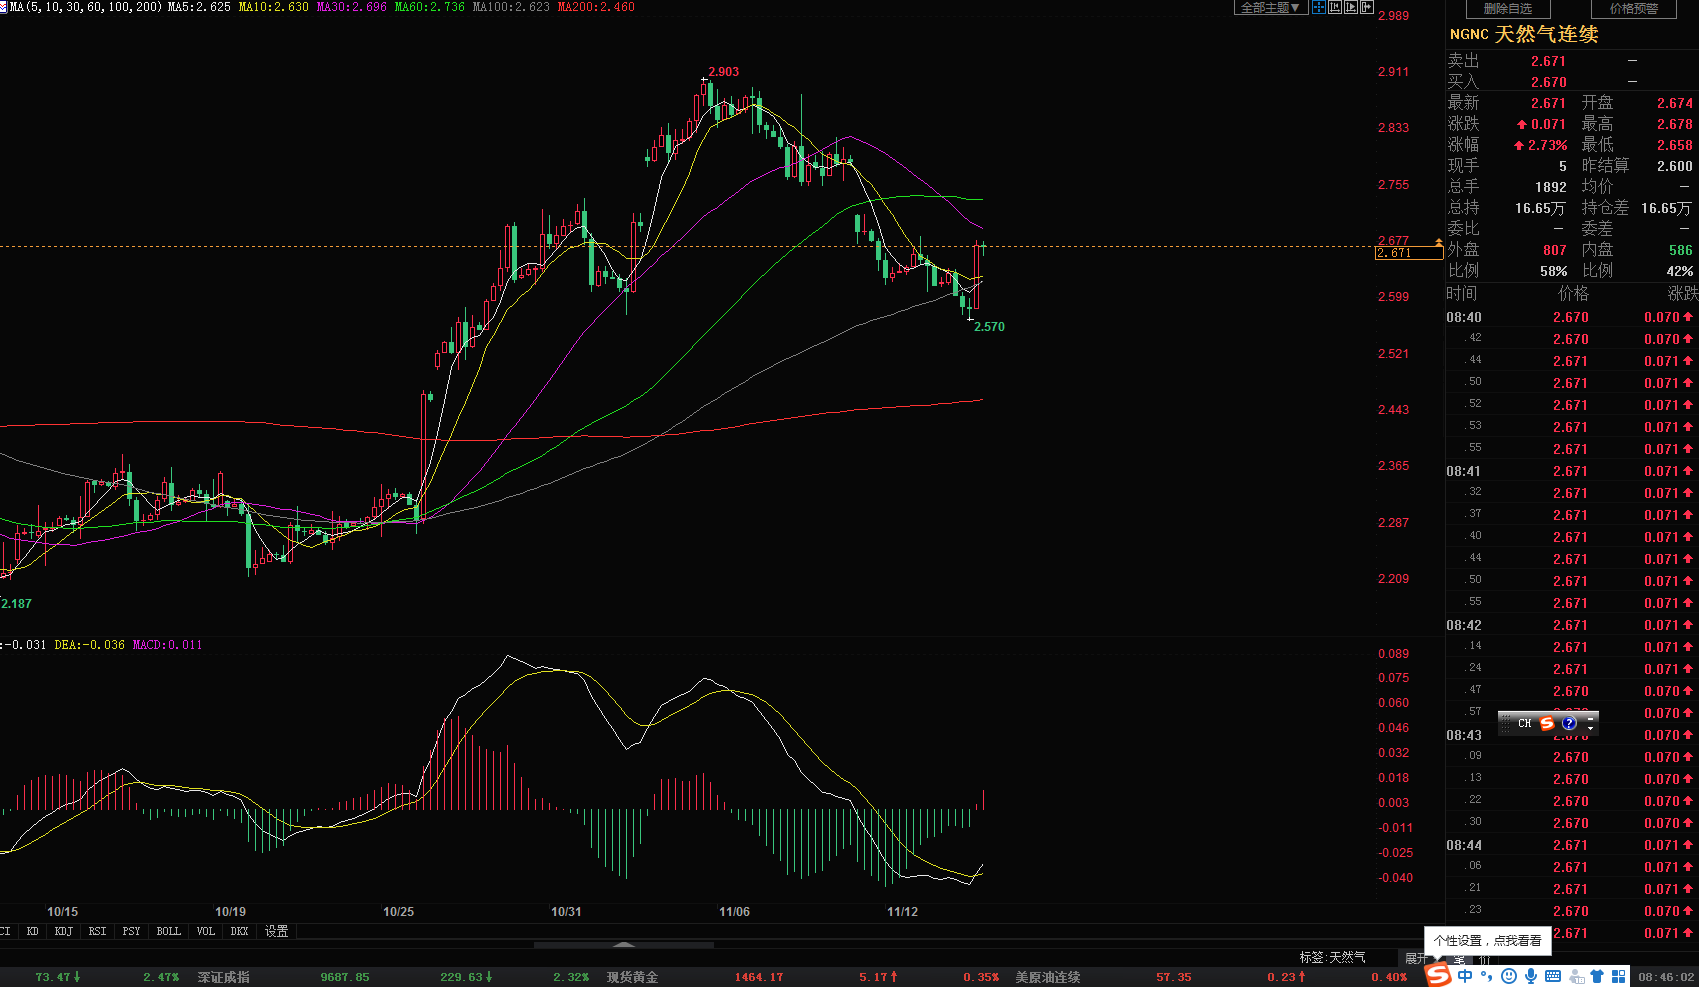Click the 个性设置，点我看看 tooltip
Screen dimensions: 1699x987
(x=1487, y=941)
